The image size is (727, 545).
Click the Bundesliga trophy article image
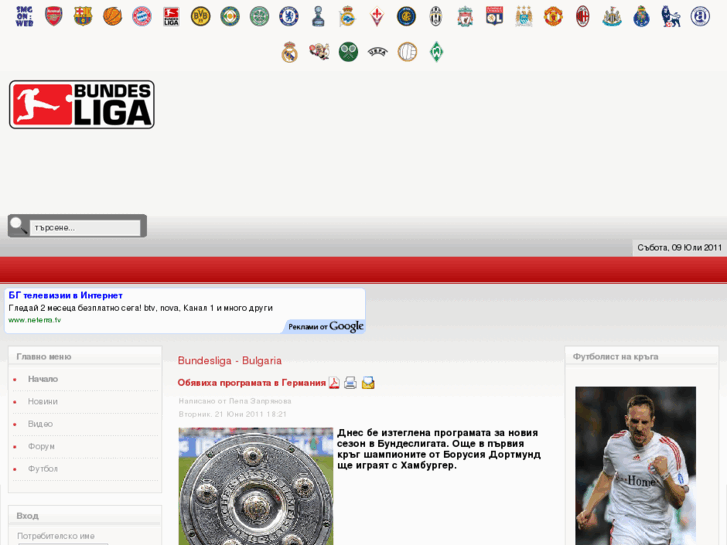256,486
